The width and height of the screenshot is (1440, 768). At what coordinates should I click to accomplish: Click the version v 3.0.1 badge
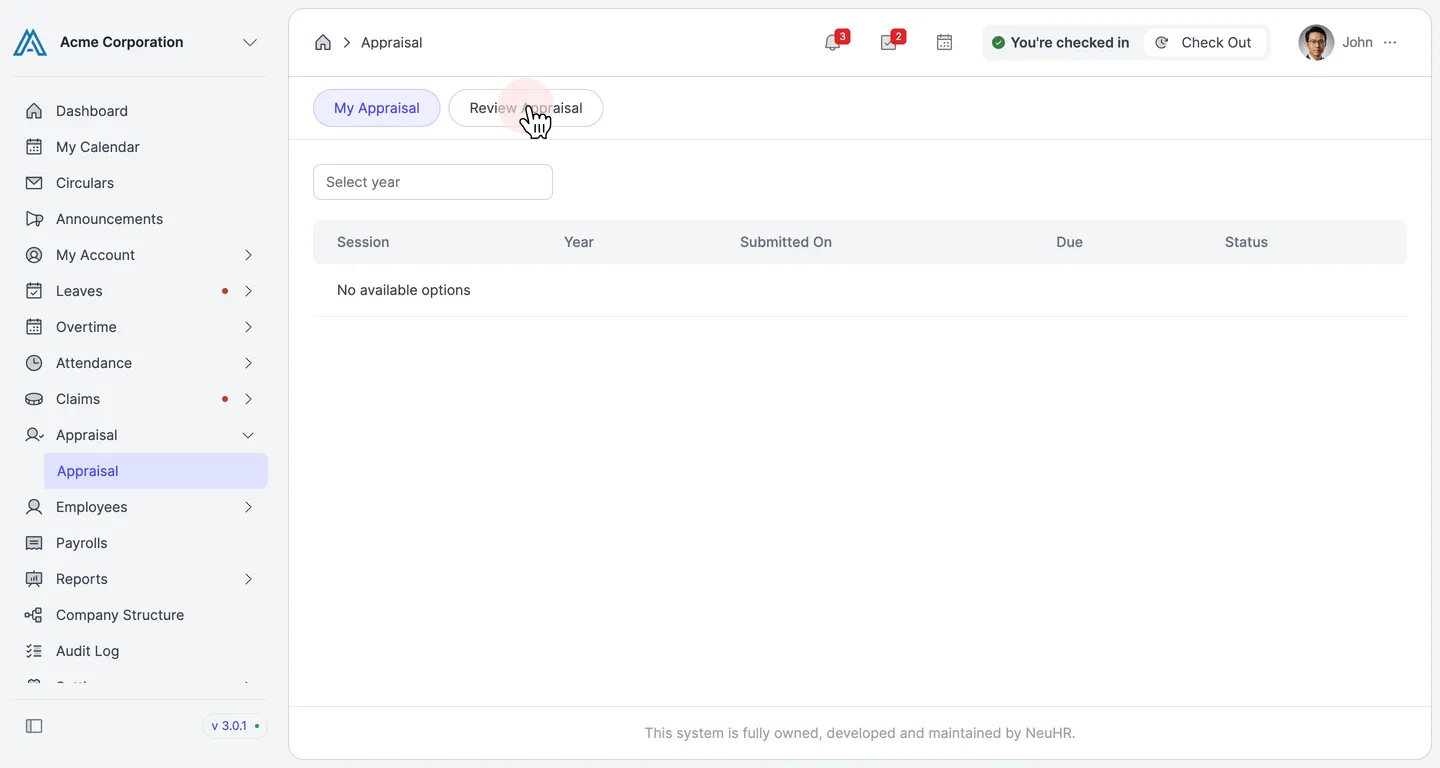coord(235,726)
